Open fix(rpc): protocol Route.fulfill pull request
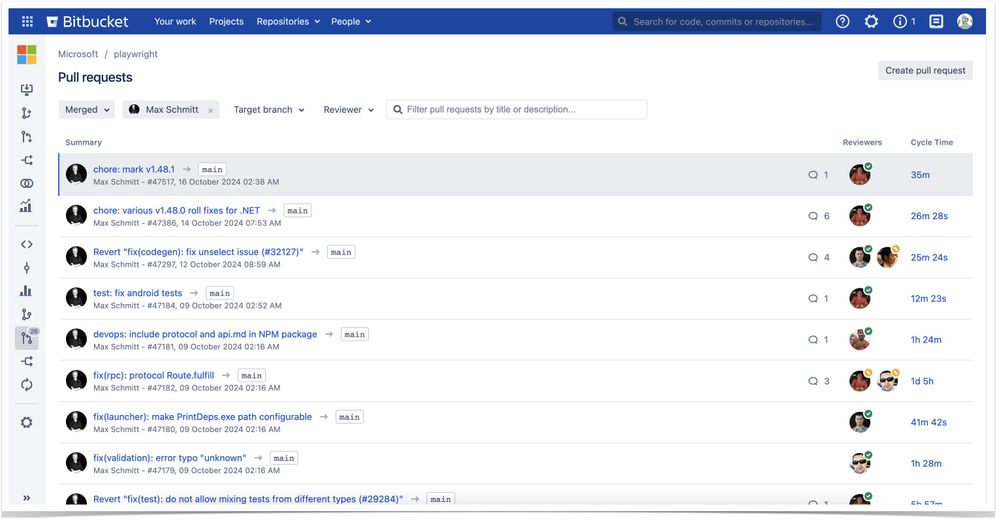 click(154, 375)
